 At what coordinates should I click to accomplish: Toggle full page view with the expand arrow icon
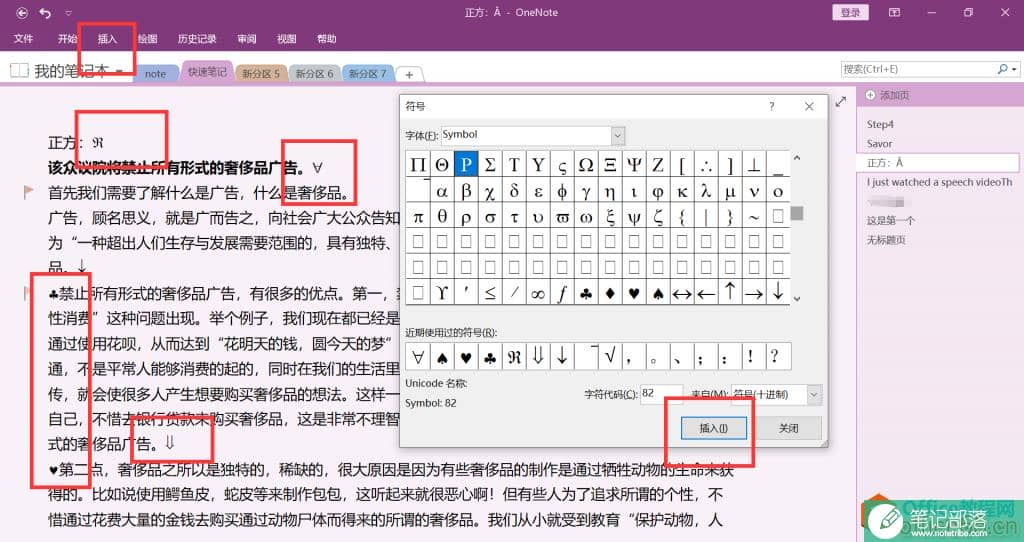[x=840, y=101]
